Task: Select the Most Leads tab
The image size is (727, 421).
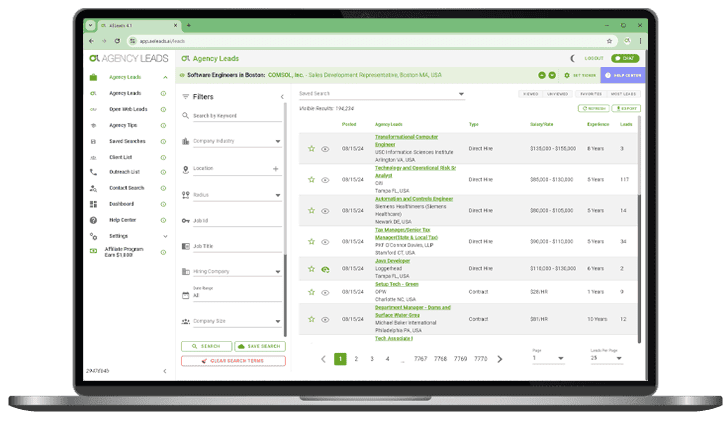Action: coord(623,94)
